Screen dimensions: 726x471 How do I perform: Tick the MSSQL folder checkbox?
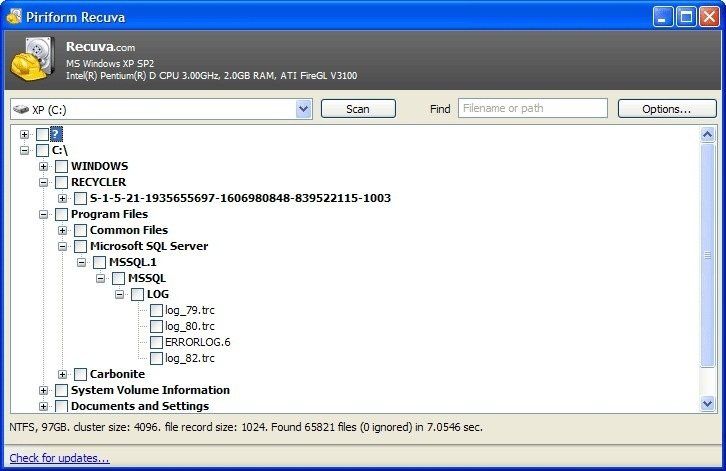coord(119,278)
